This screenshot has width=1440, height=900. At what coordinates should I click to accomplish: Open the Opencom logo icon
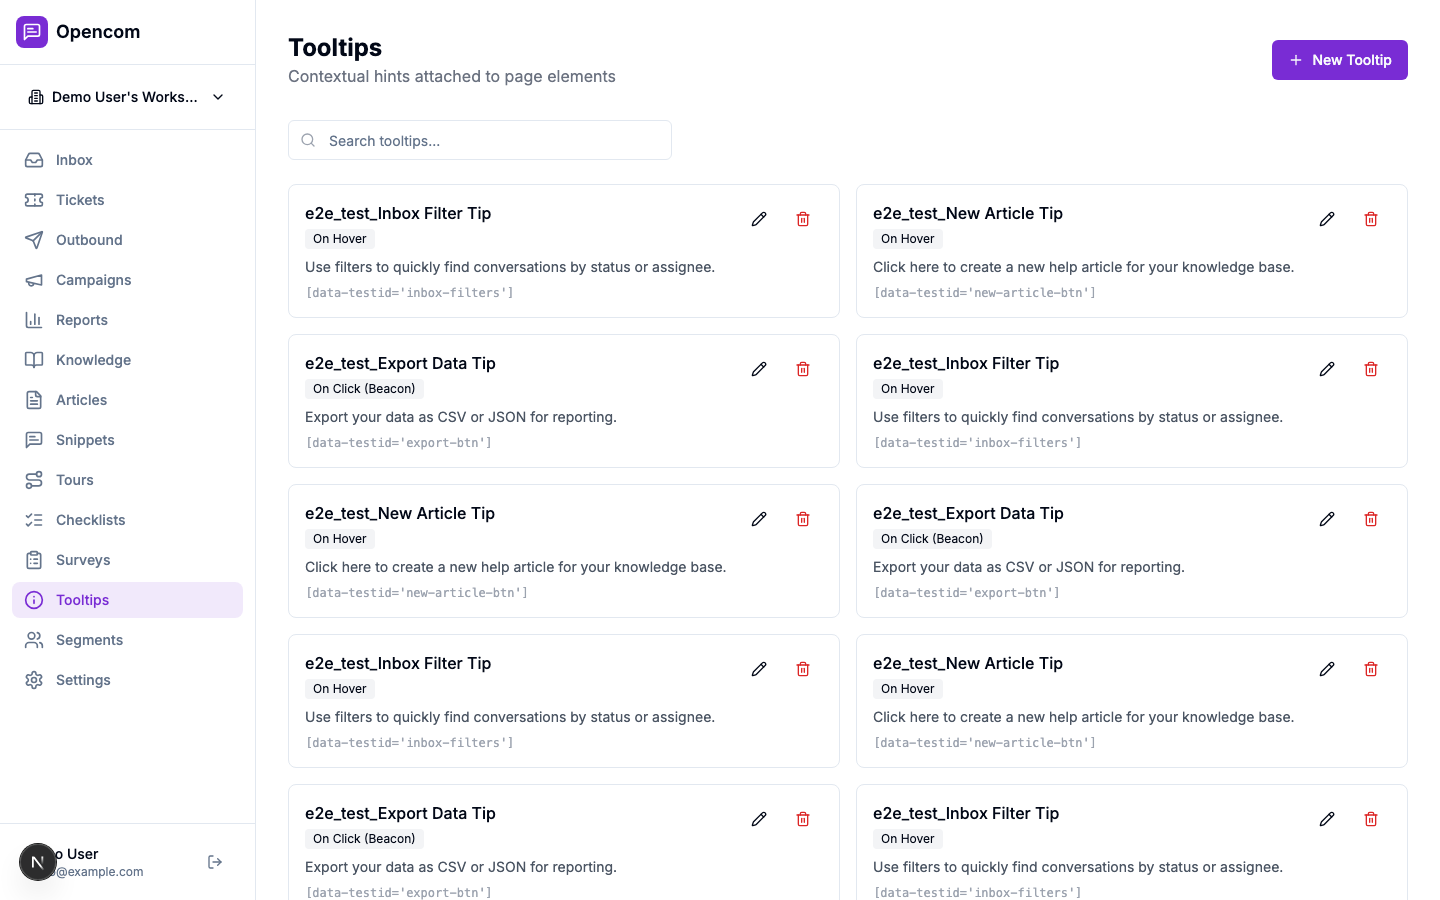[32, 31]
